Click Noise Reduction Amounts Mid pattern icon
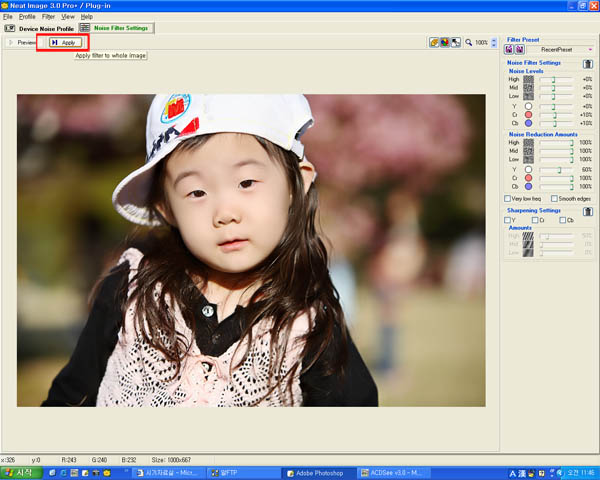The height and width of the screenshot is (480, 600). [528, 151]
